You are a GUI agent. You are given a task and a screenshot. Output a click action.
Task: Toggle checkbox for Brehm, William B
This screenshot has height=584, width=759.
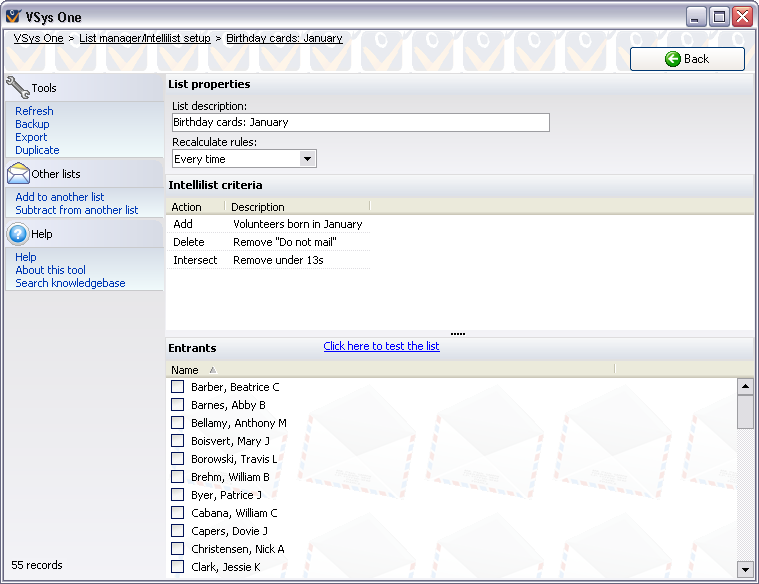[x=178, y=476]
